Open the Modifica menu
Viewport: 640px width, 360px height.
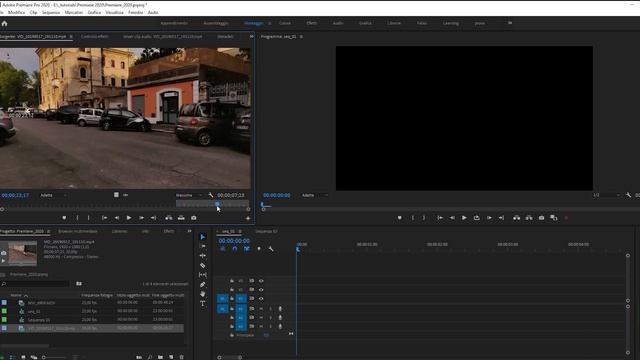(16, 13)
